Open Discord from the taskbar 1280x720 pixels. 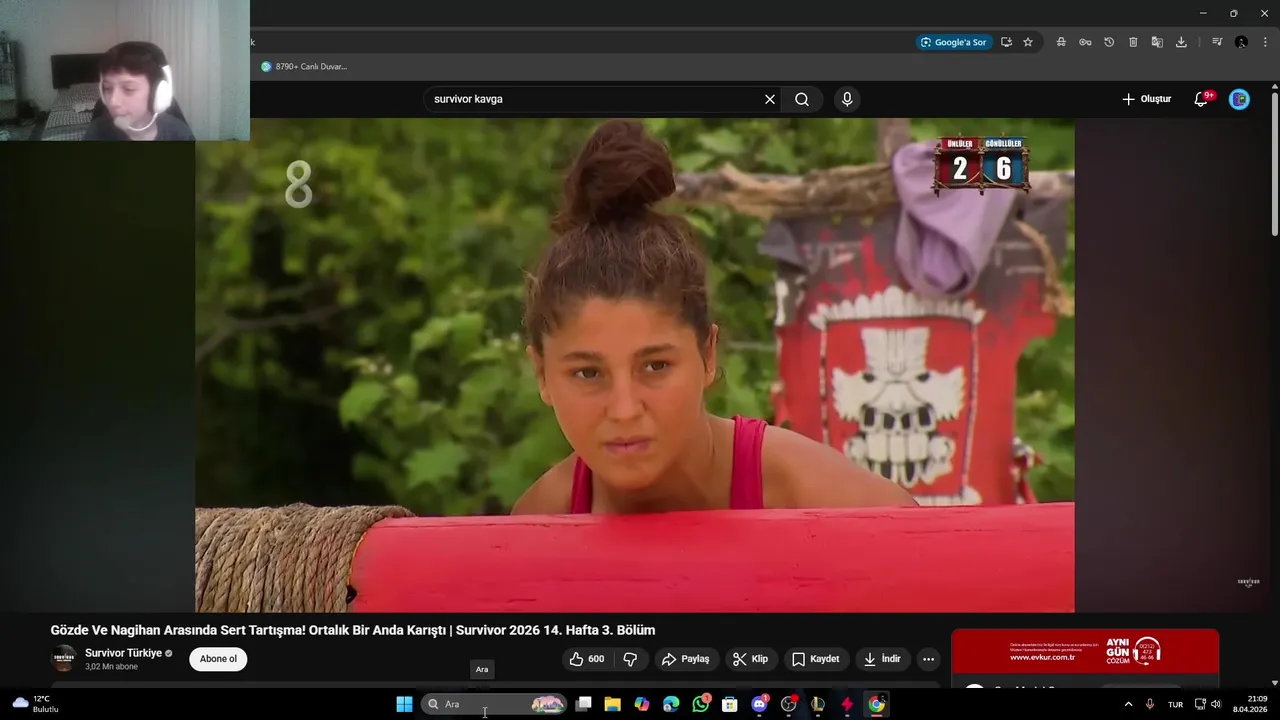(759, 704)
